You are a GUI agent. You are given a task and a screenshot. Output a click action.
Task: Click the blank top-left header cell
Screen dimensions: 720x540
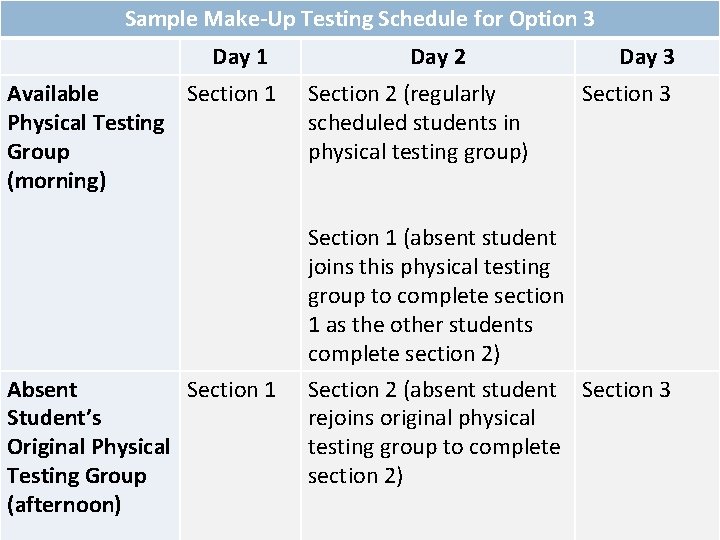tap(90, 57)
